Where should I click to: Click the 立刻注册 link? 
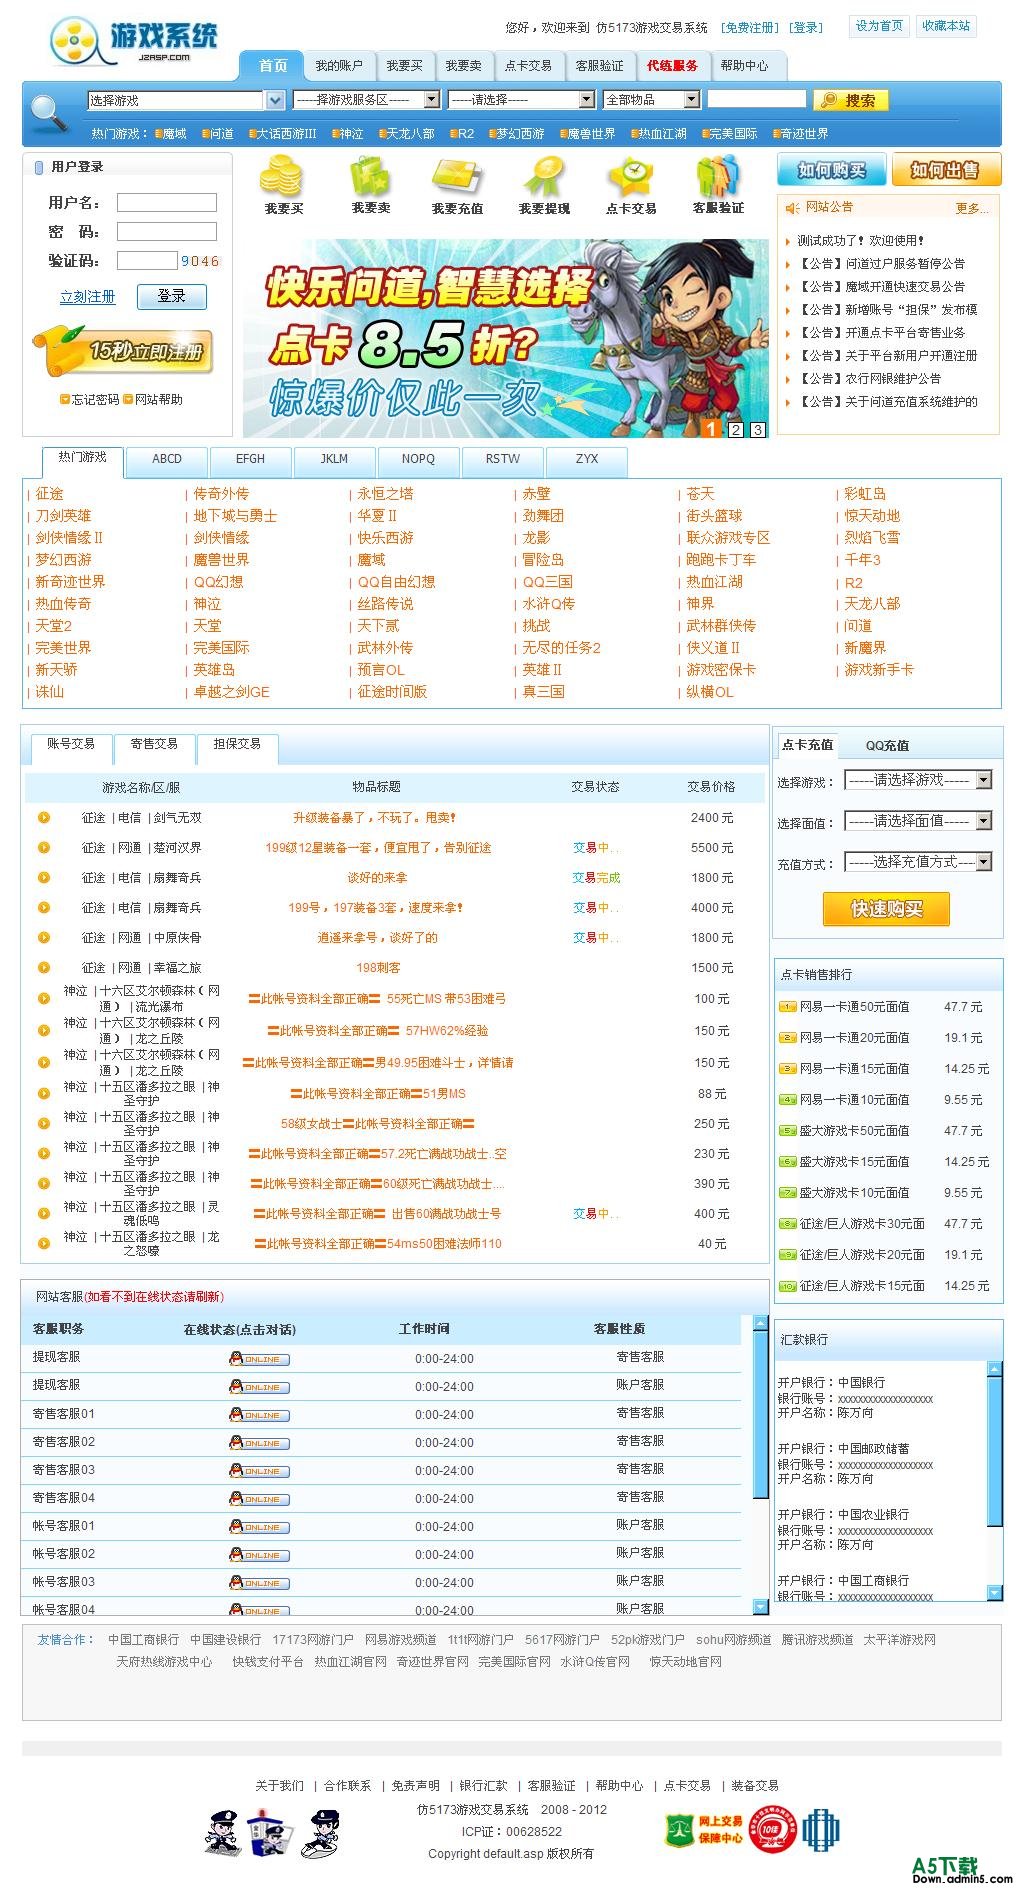coord(87,297)
